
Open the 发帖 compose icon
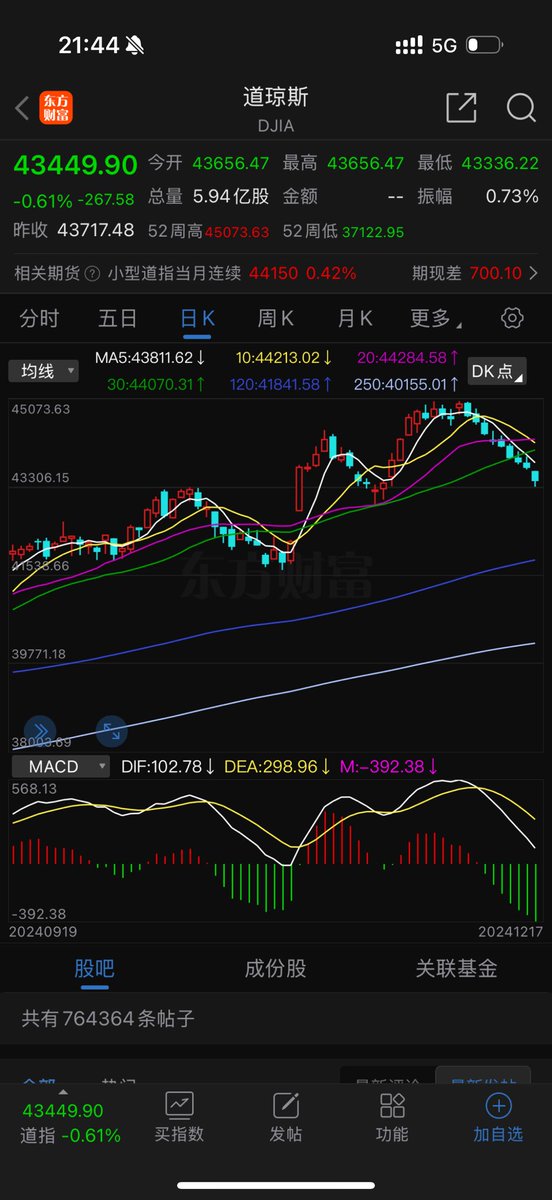point(286,1105)
